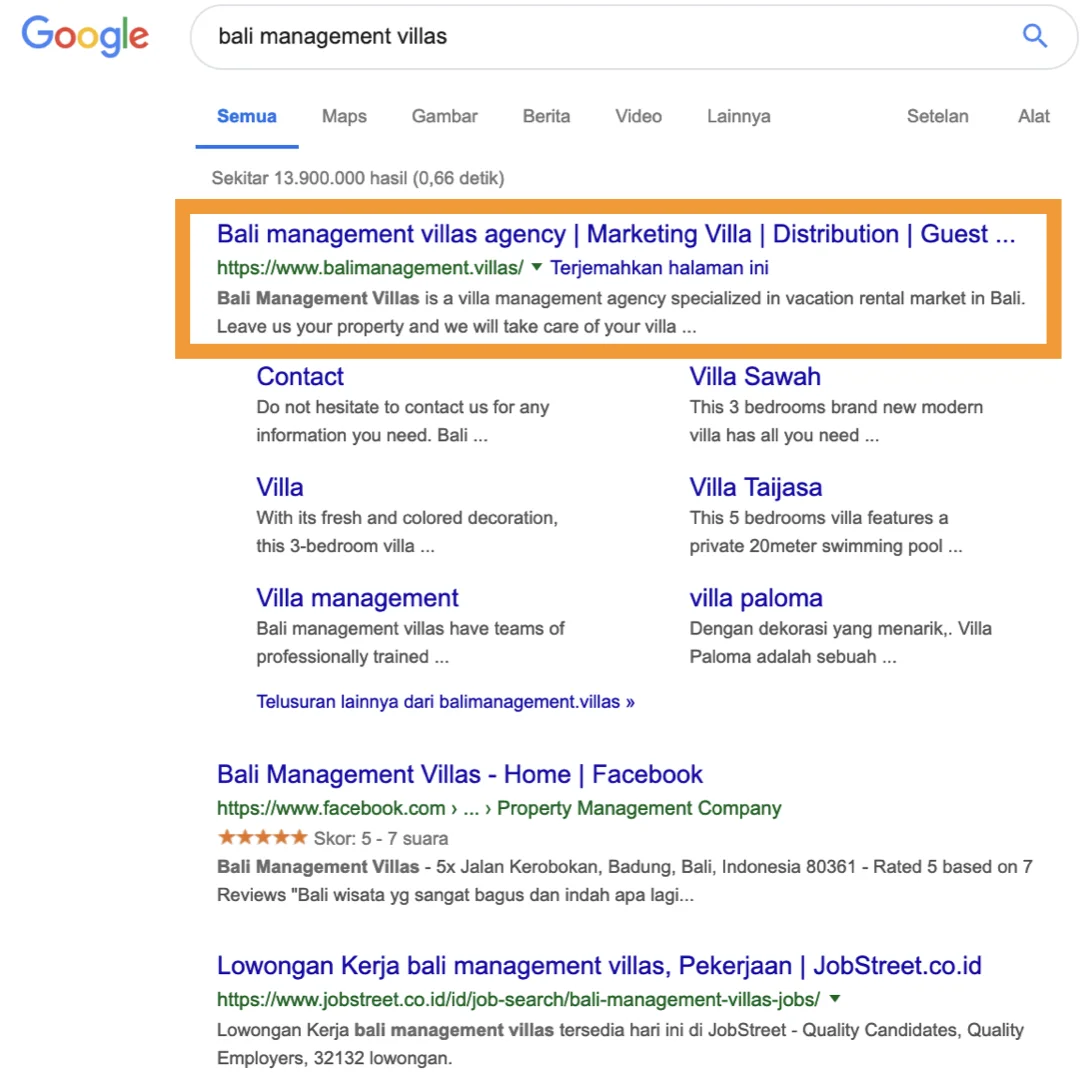The width and height of the screenshot is (1080, 1080).
Task: Select the Semua tab
Action: click(x=247, y=116)
